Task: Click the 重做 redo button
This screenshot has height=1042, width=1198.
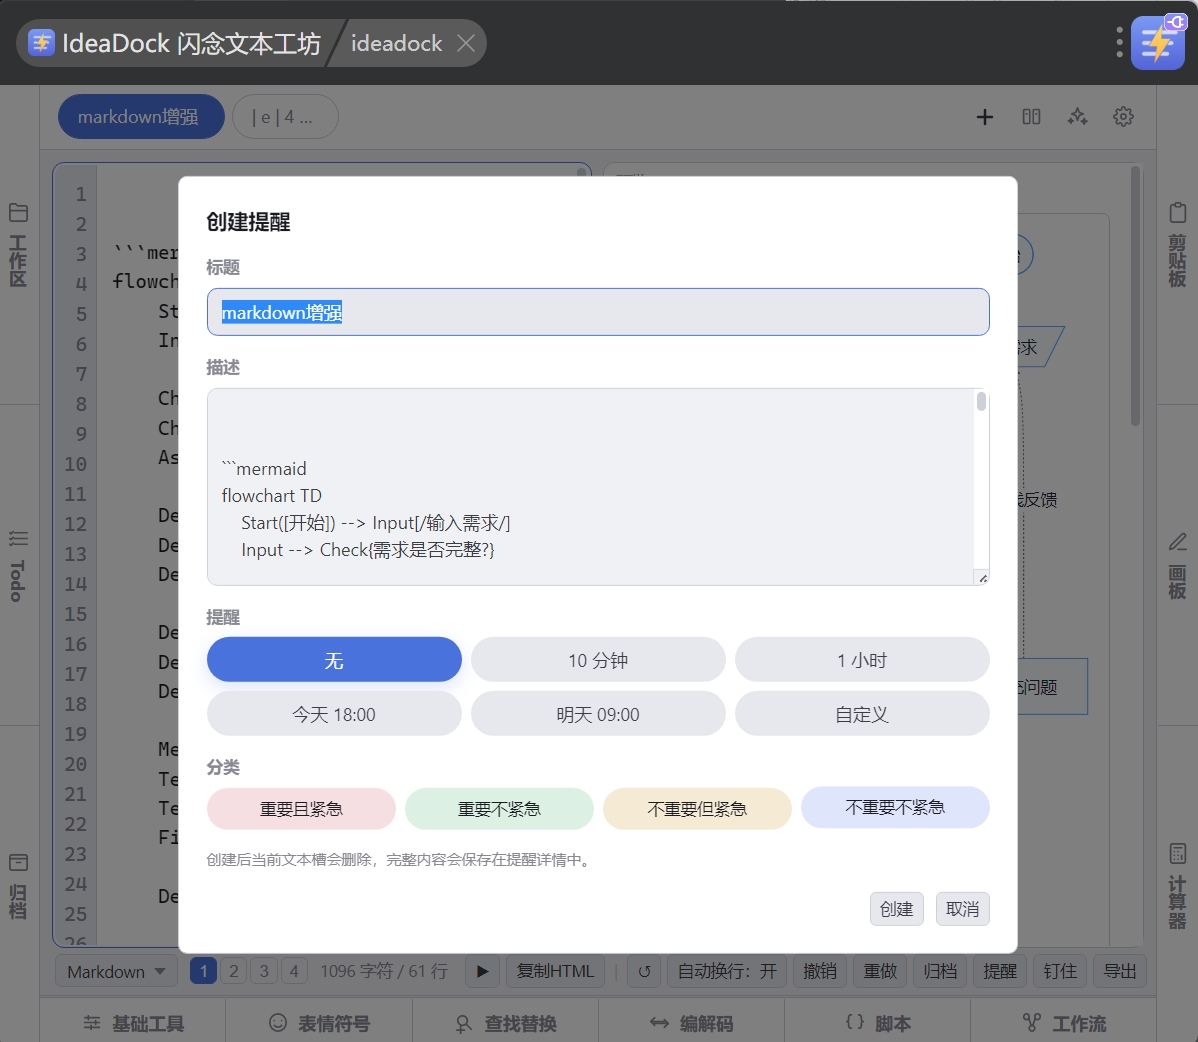Action: coord(880,971)
